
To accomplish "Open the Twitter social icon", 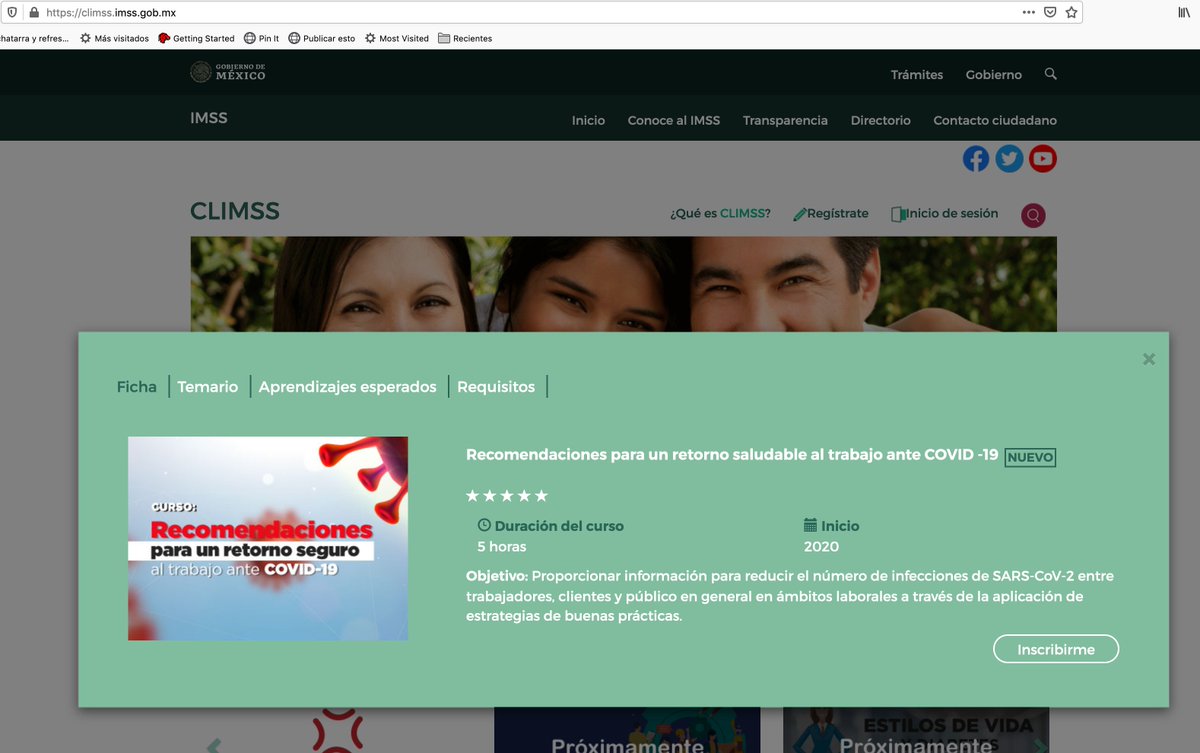I will click(1009, 159).
